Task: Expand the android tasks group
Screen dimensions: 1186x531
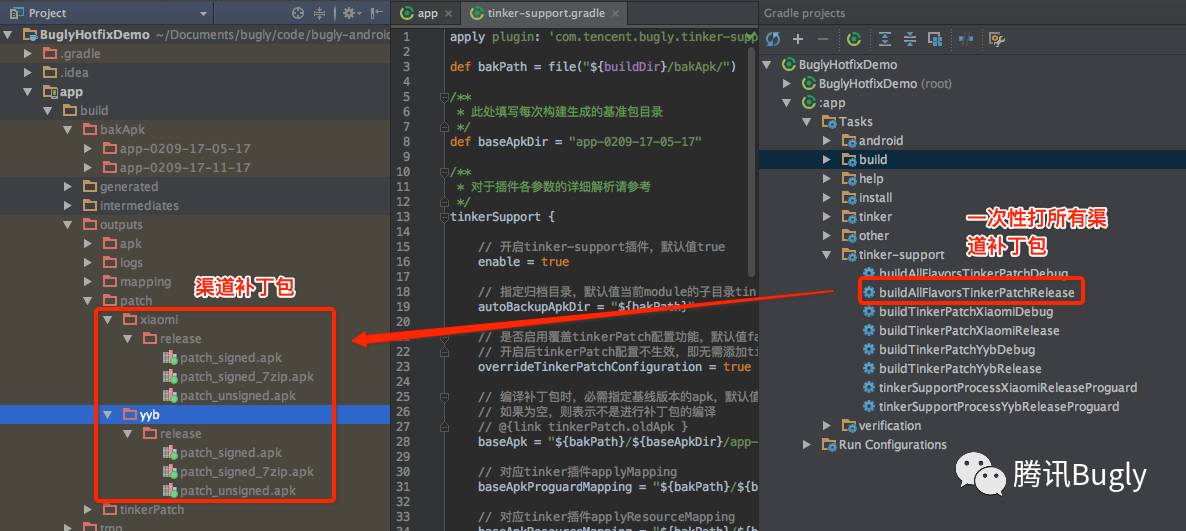Action: pos(828,141)
